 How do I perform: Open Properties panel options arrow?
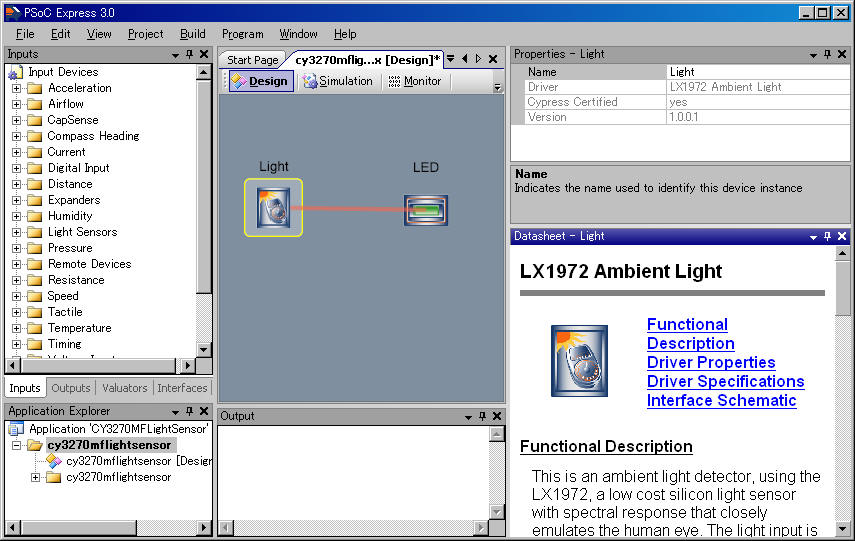pos(813,55)
